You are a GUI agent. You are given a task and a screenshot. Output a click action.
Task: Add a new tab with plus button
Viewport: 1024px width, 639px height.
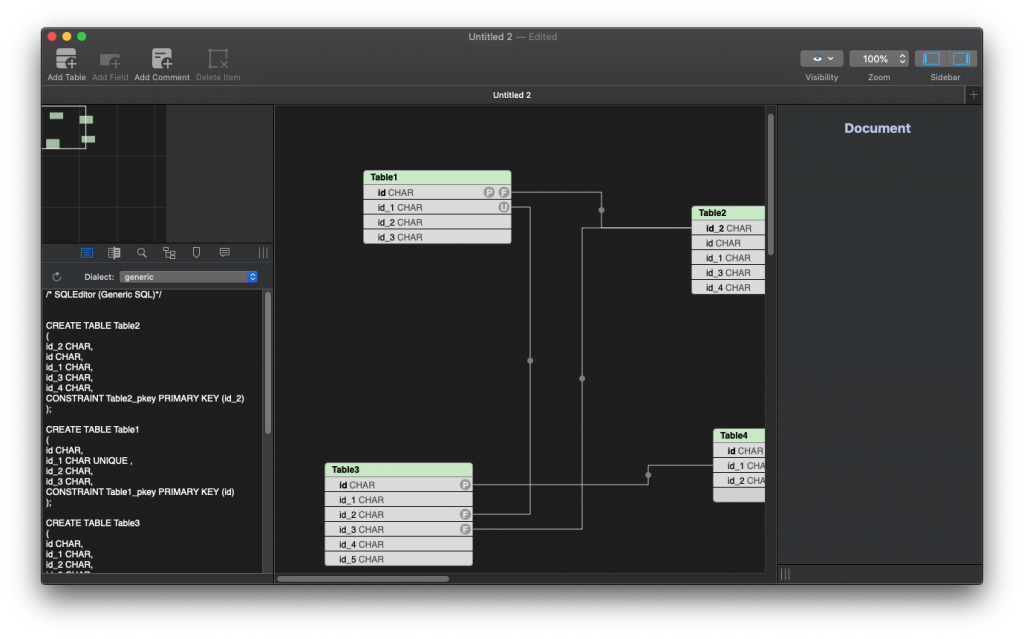click(974, 95)
